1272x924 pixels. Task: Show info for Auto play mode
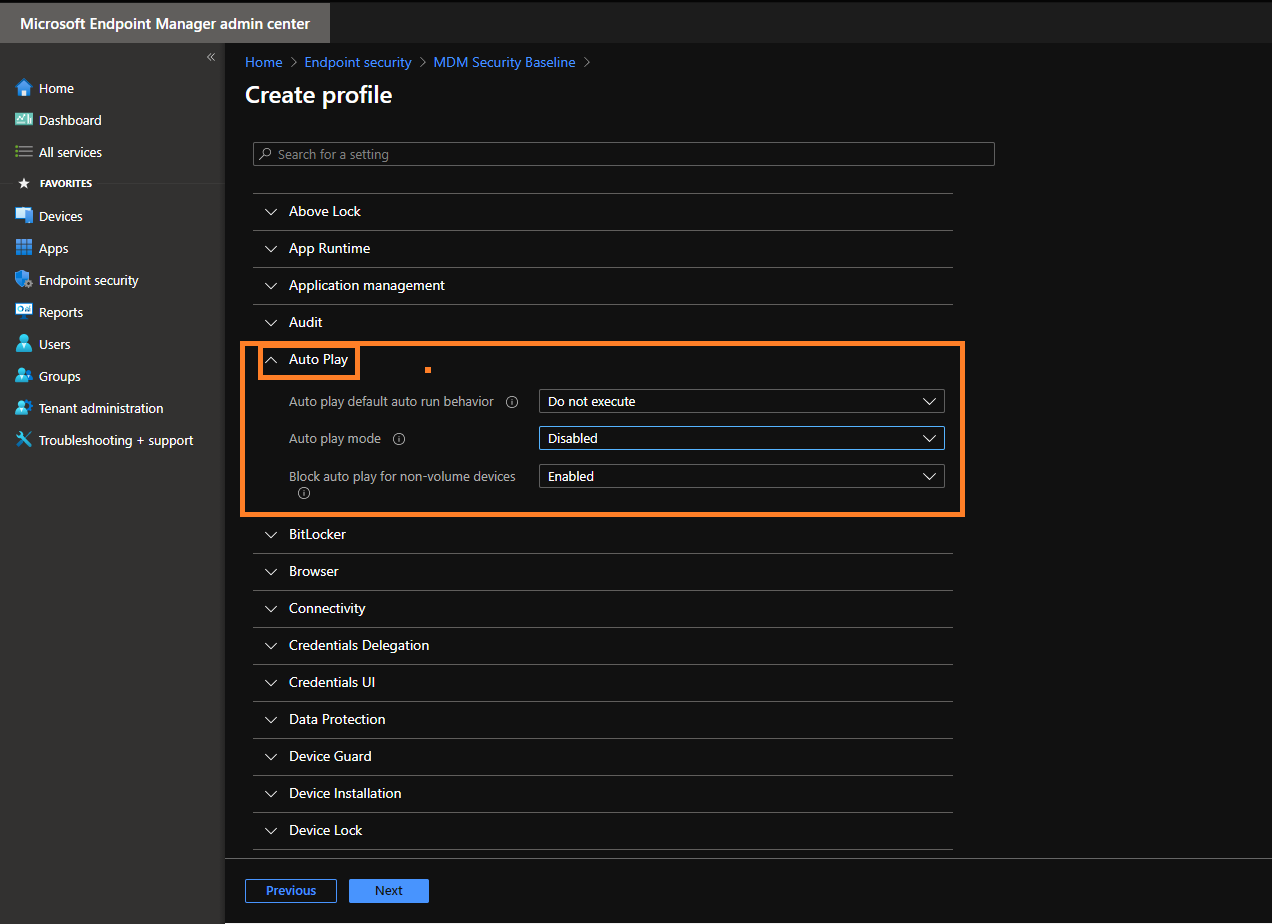[x=399, y=439]
